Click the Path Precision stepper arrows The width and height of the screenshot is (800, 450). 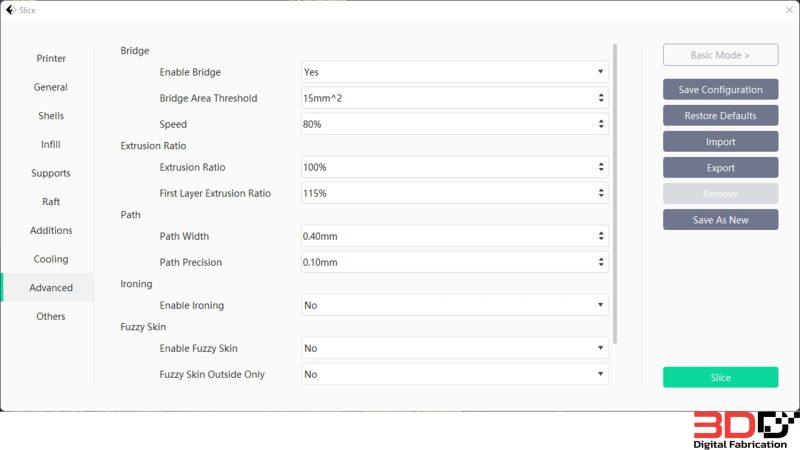(601, 262)
